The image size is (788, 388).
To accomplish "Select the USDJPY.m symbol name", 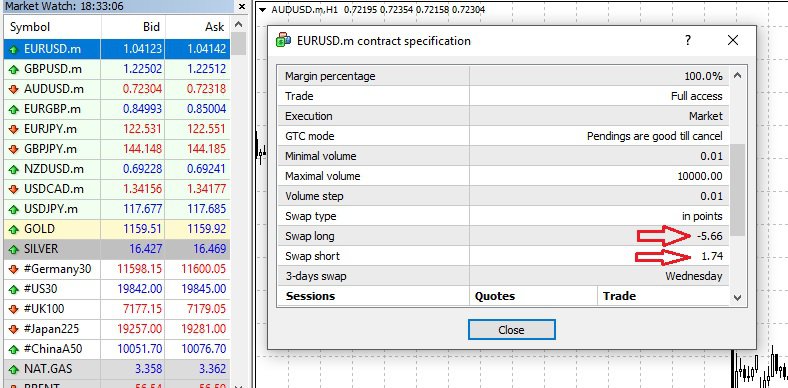I will click(51, 209).
